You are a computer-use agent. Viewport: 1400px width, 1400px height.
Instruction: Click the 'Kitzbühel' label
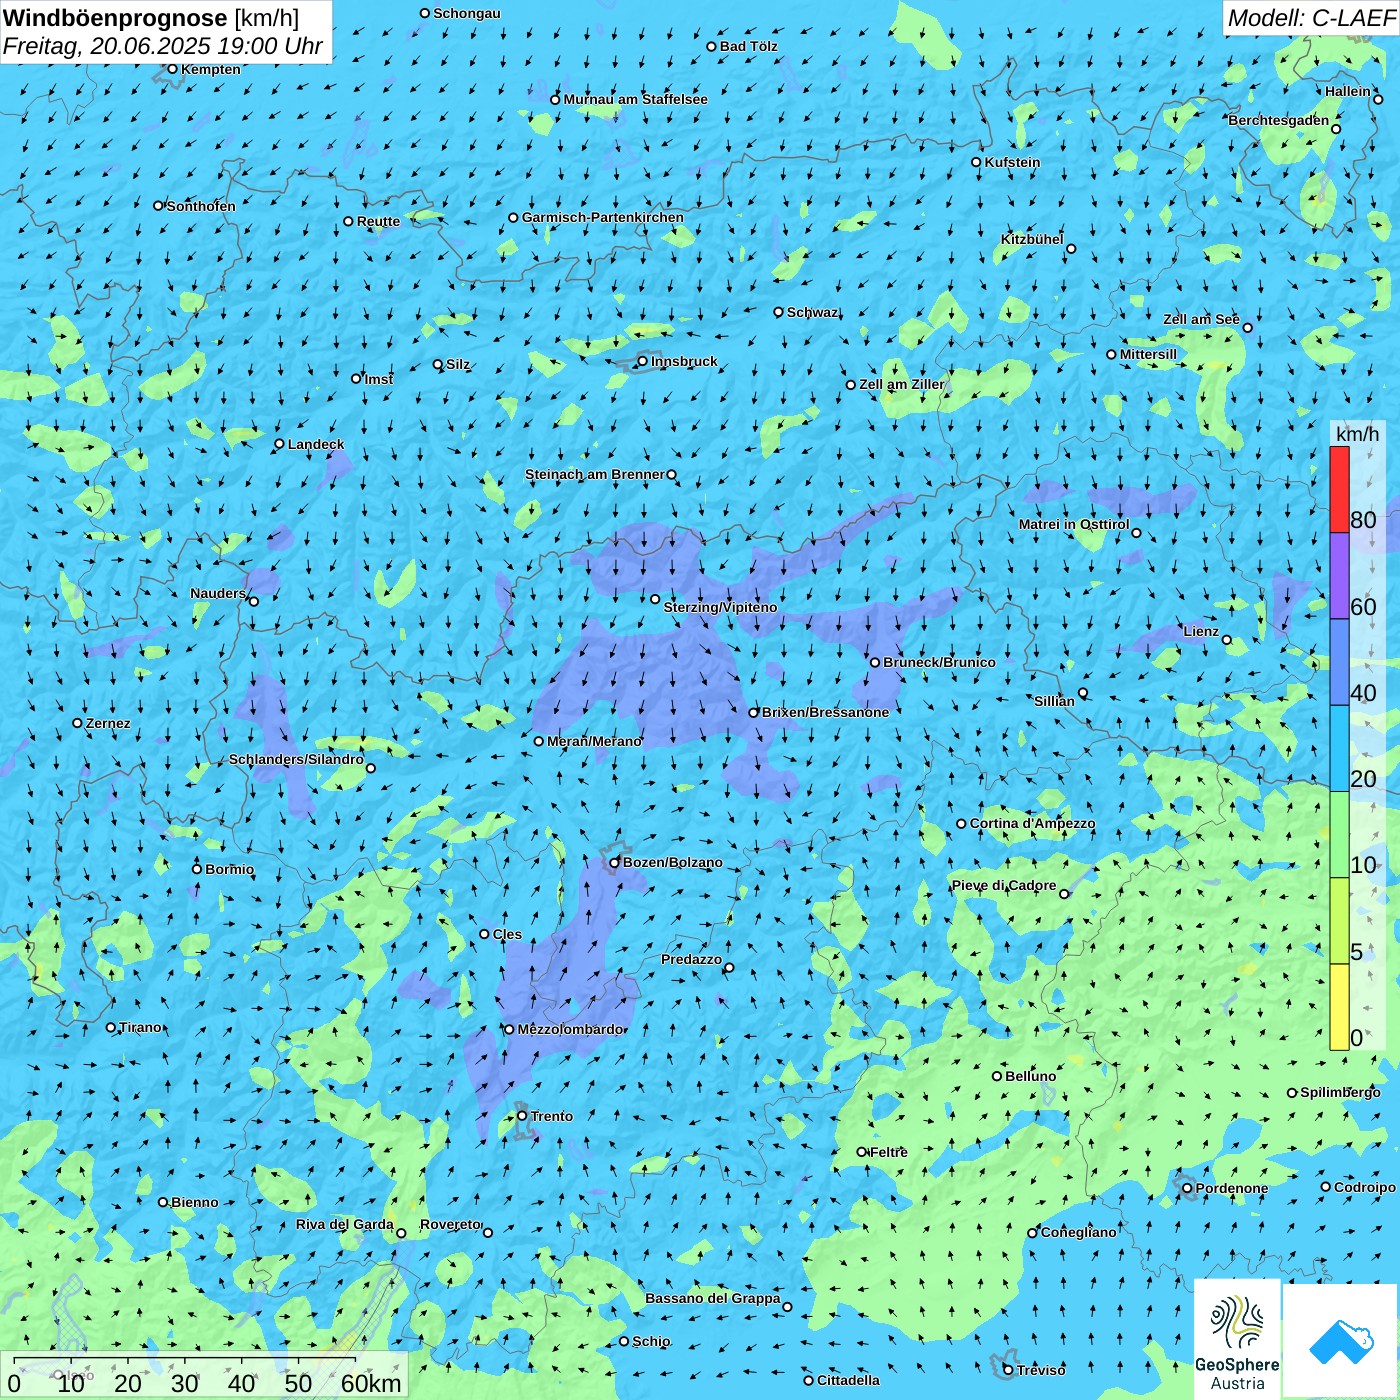tap(1032, 239)
